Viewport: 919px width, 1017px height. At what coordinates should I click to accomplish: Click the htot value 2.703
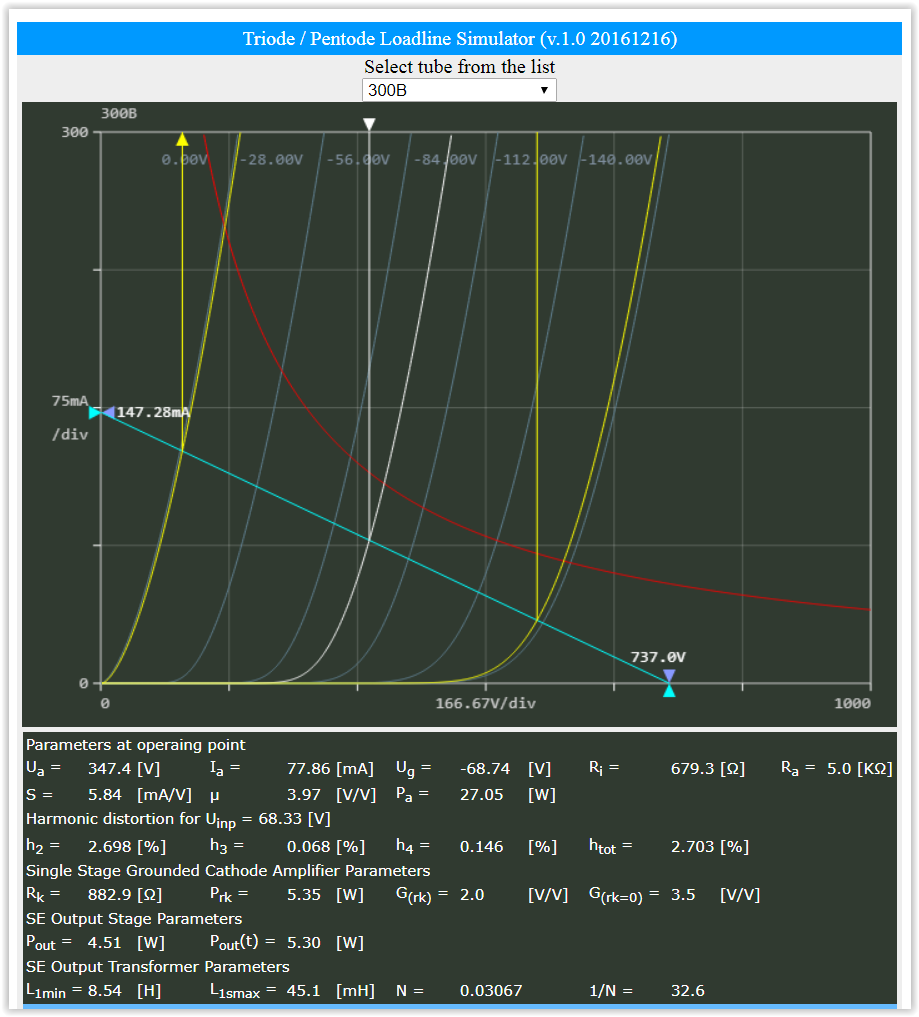tap(693, 846)
